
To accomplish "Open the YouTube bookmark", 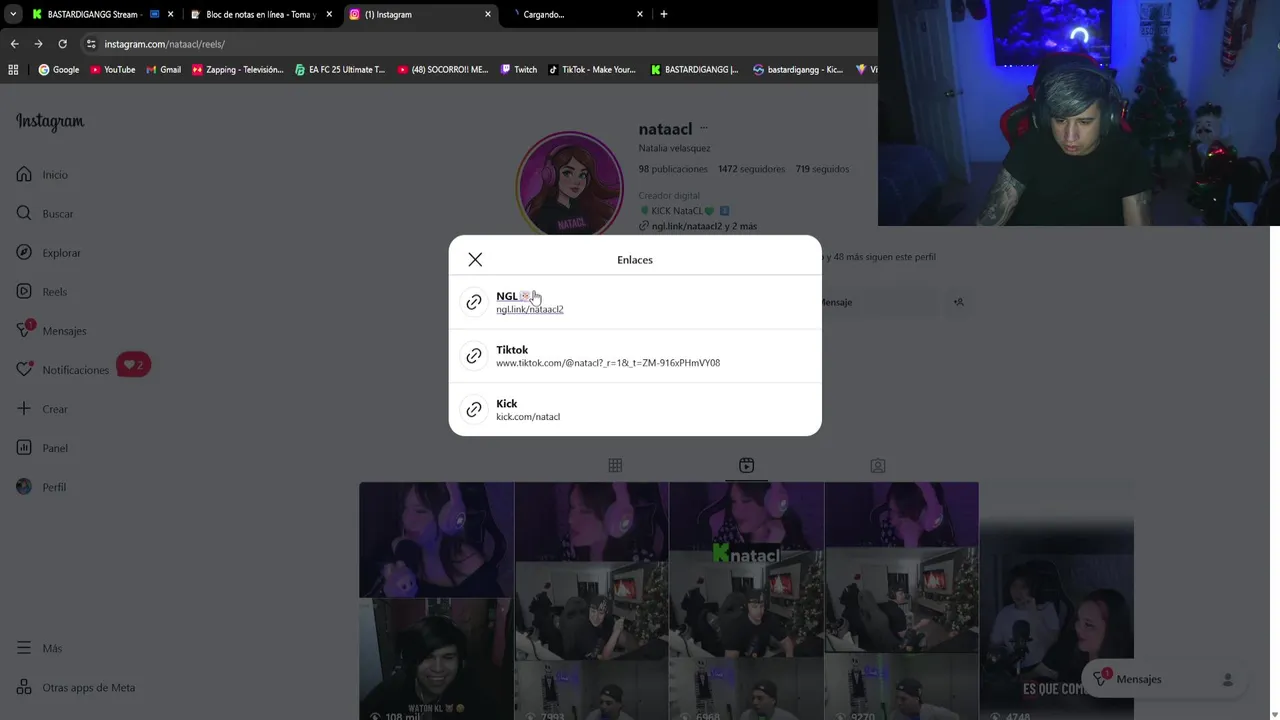I will 112,70.
